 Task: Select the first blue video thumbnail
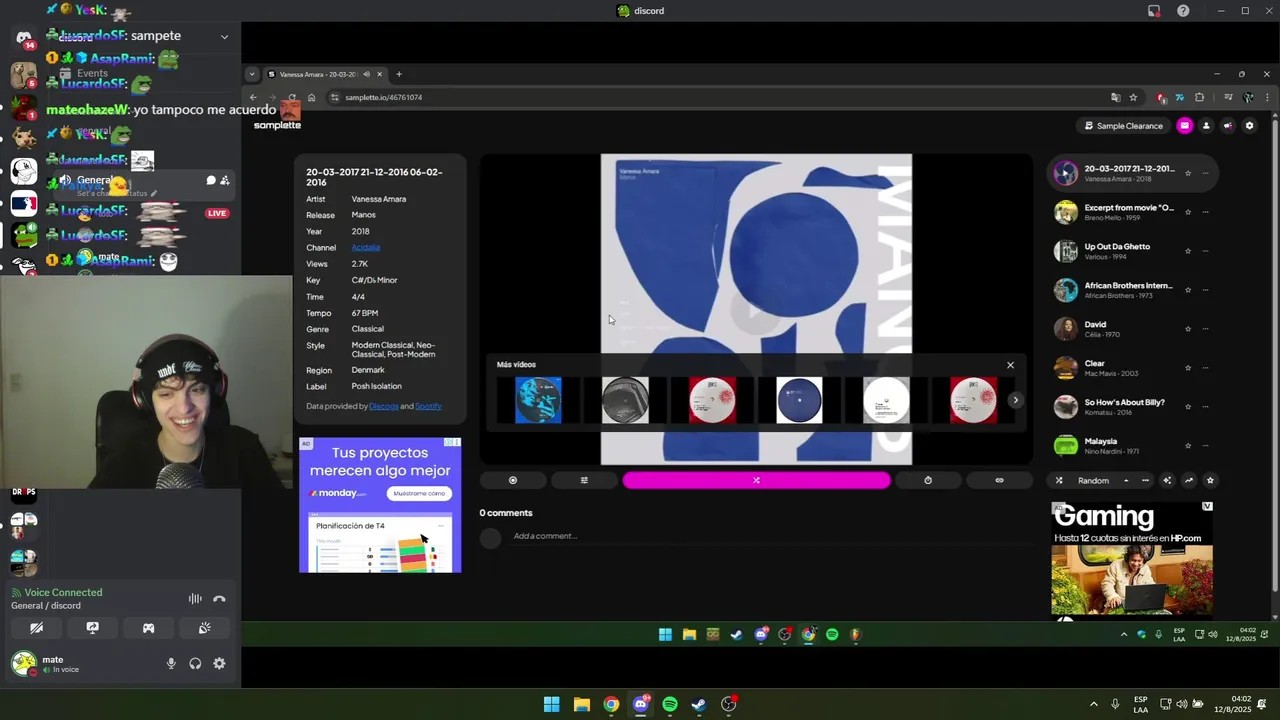coord(538,400)
